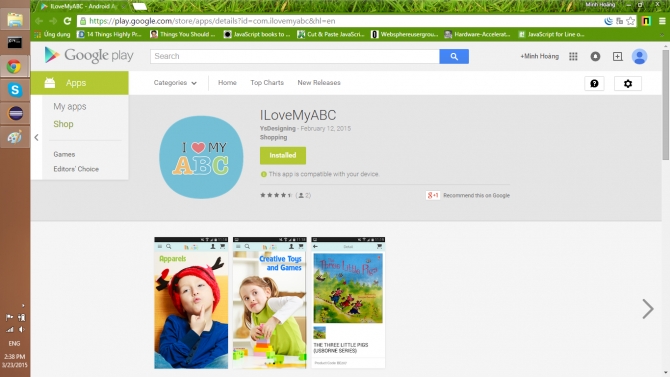Open the Skype taskbar icon

pyautogui.click(x=15, y=90)
